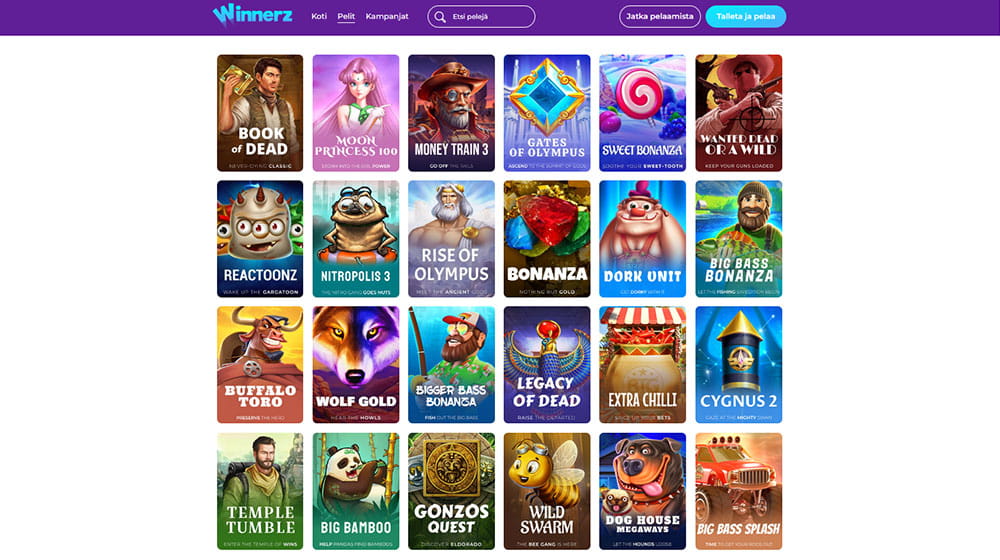The image size is (1000, 560).
Task: Click the Talleta ja pelaa button
Action: point(746,17)
